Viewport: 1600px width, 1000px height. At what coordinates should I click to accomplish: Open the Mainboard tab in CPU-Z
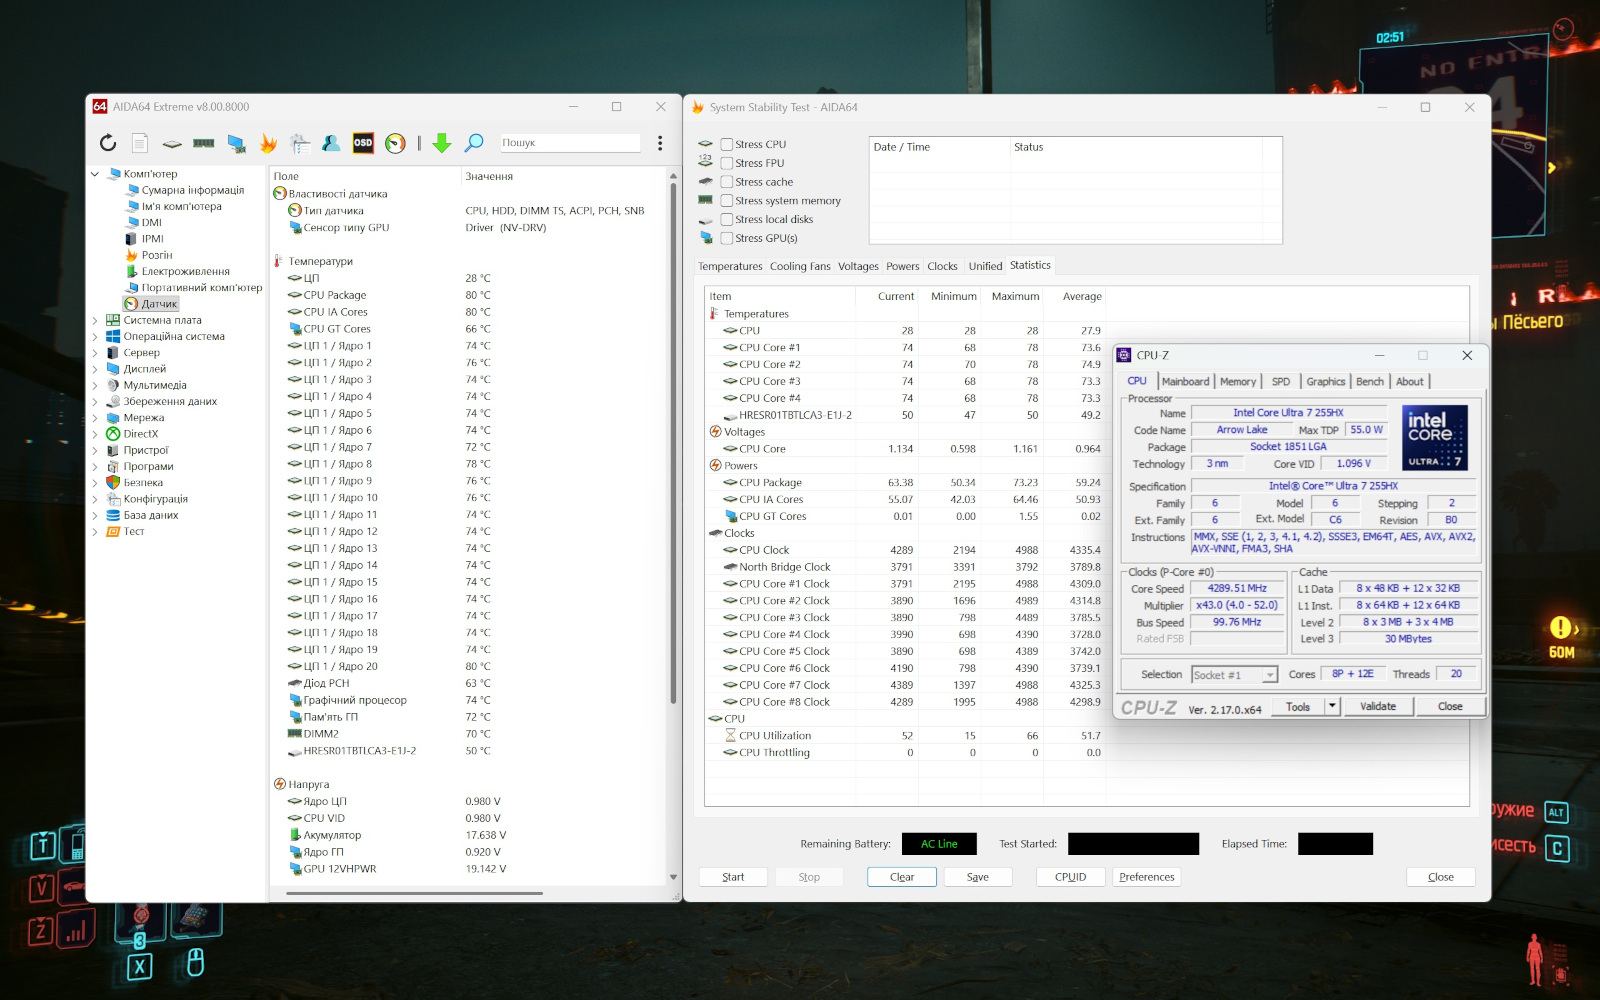click(x=1185, y=381)
